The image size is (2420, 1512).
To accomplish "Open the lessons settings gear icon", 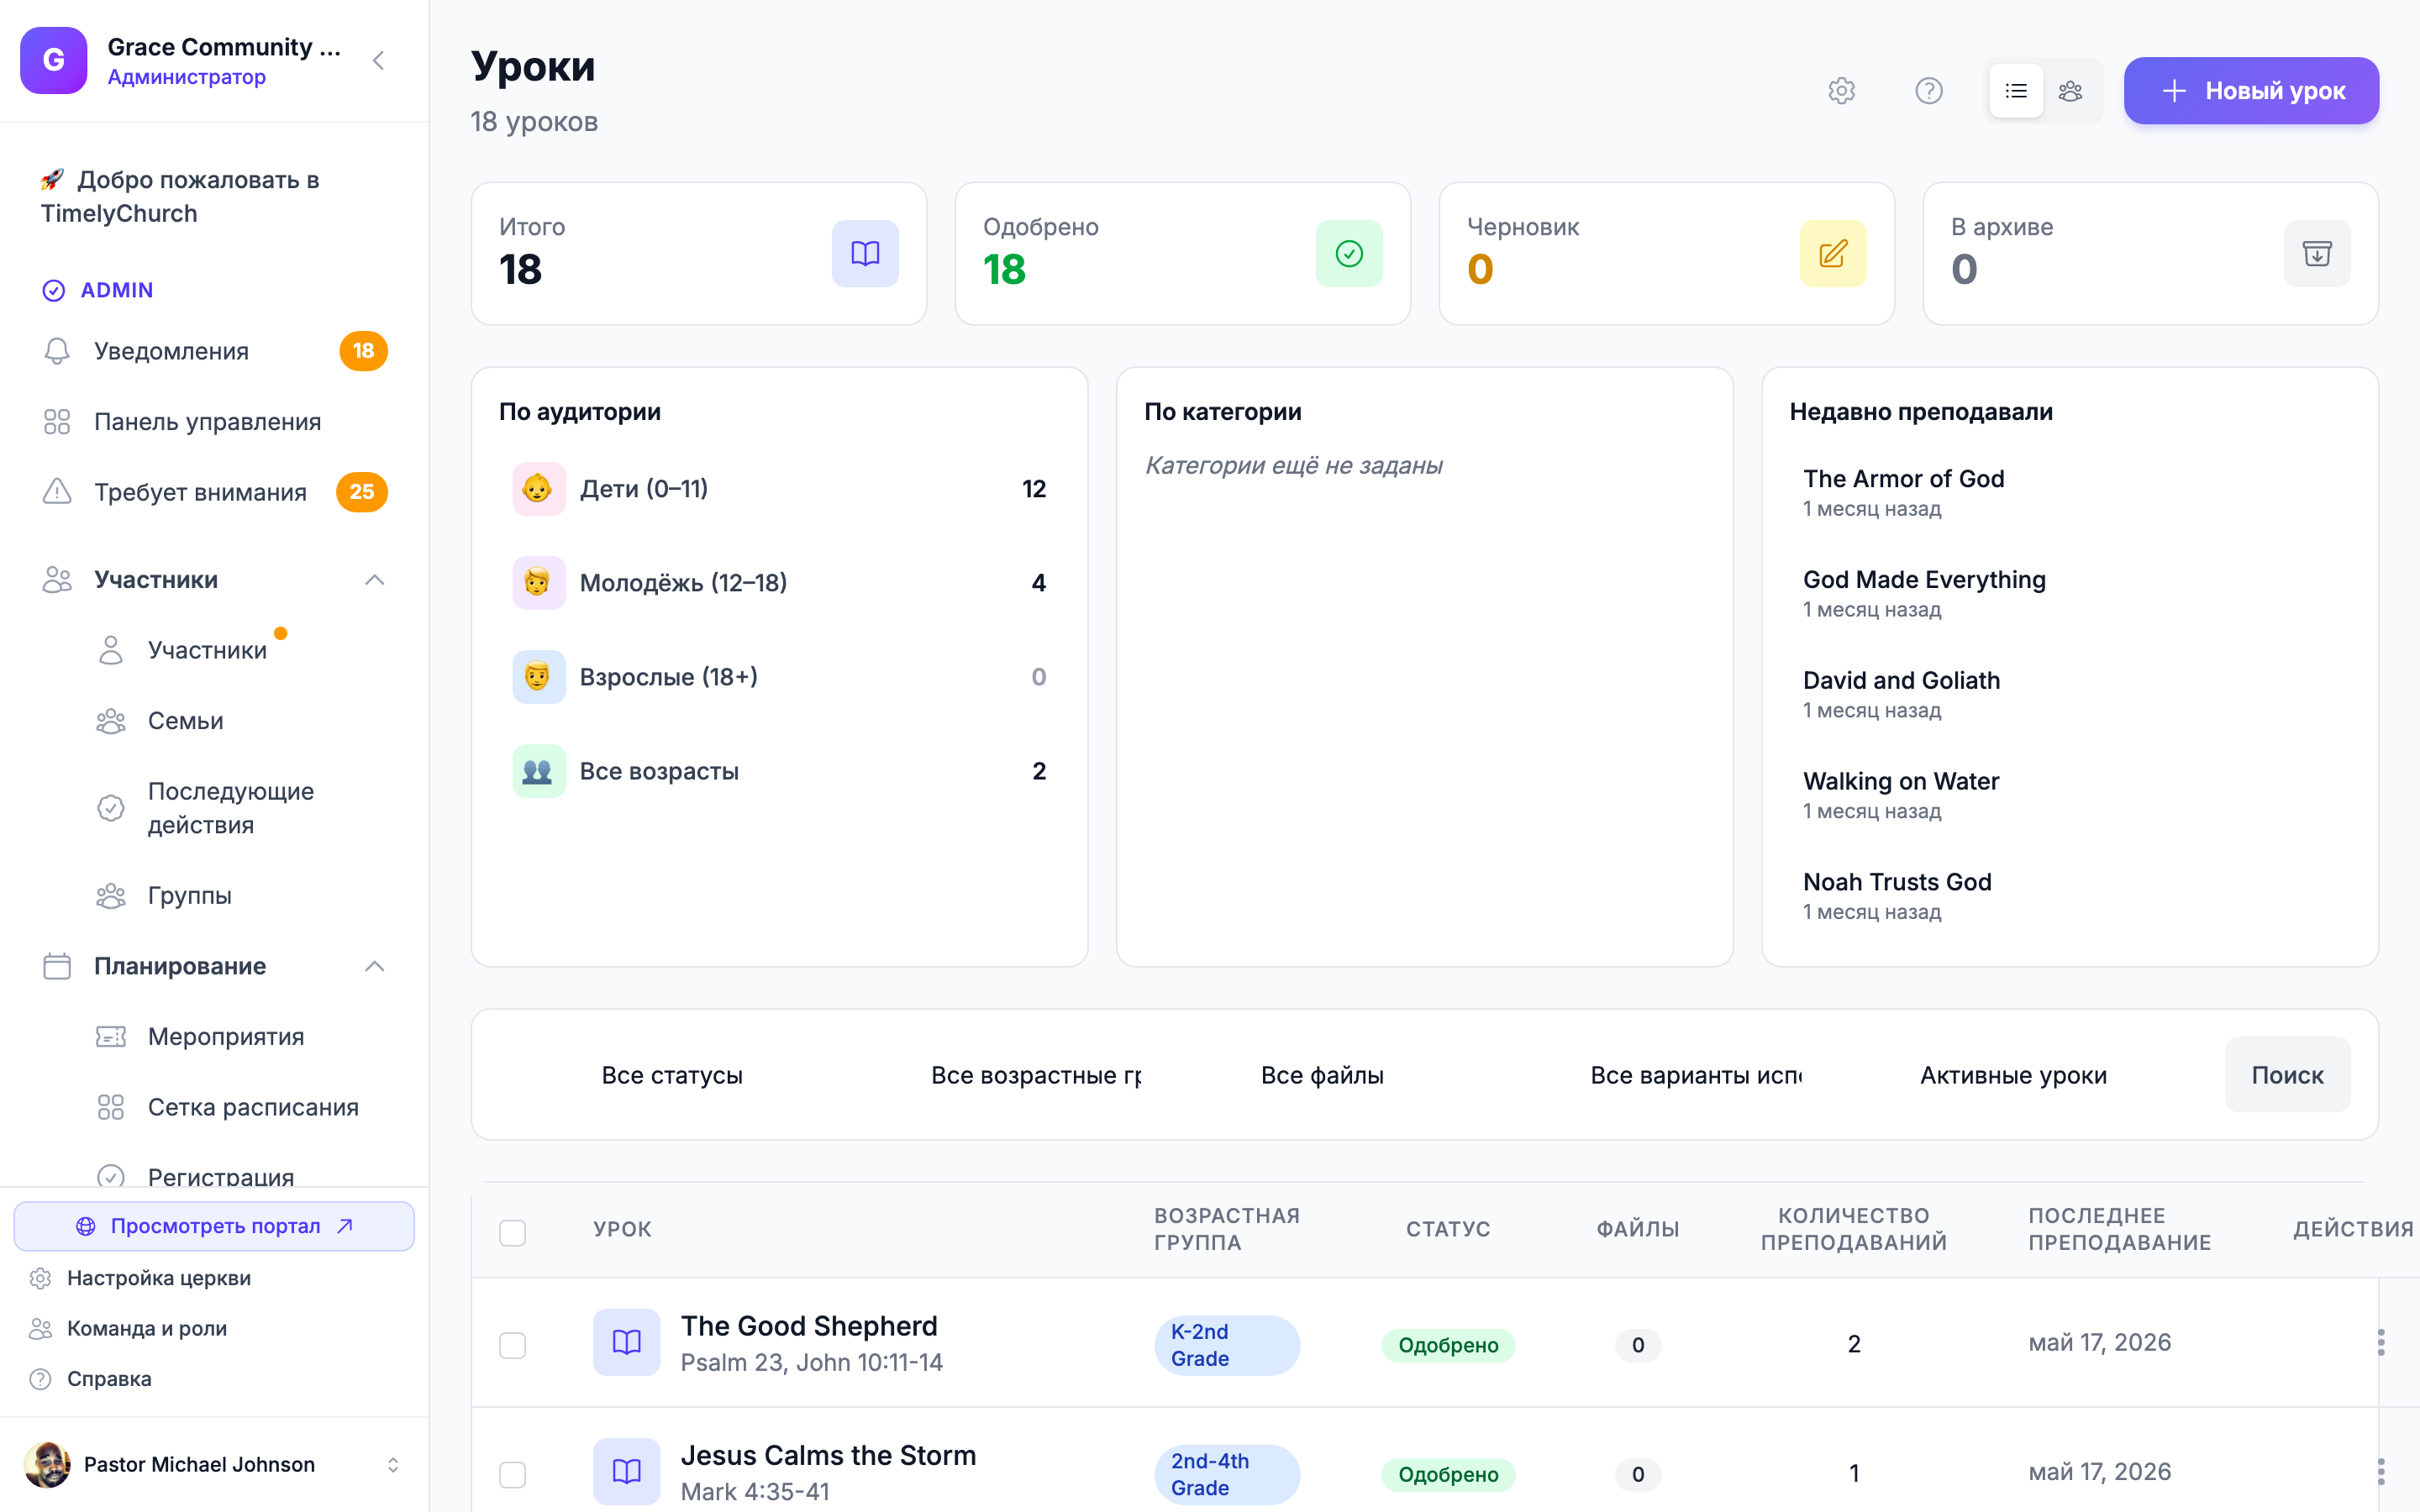I will 1841,91.
